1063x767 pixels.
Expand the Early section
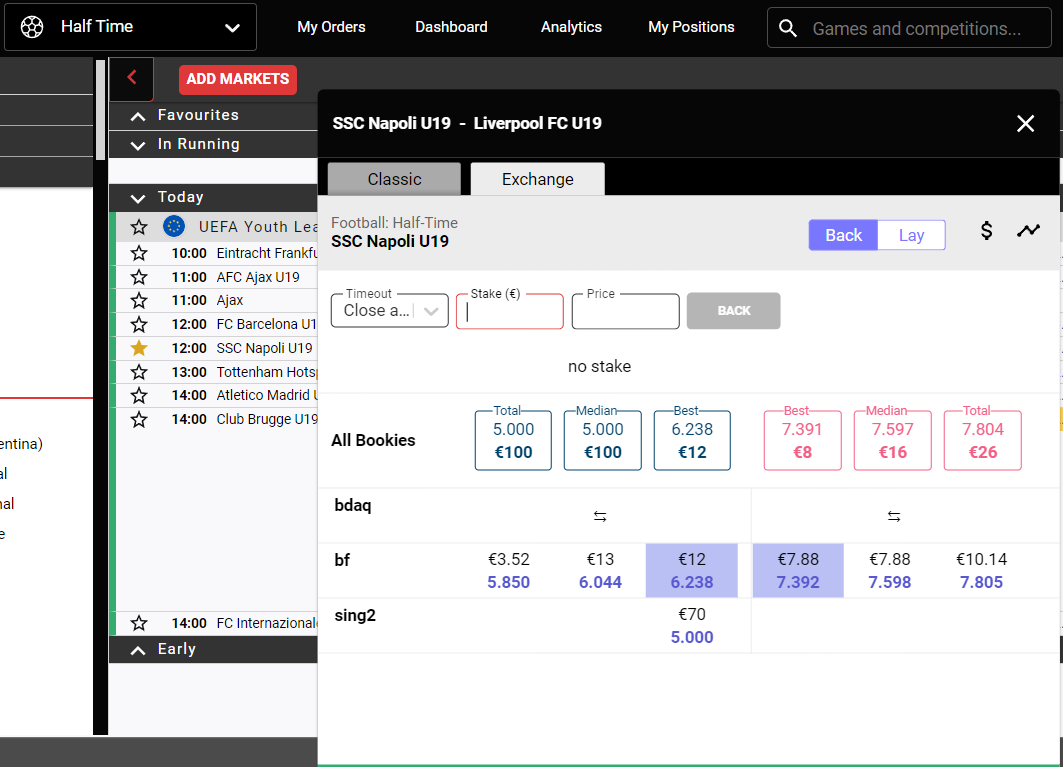138,650
